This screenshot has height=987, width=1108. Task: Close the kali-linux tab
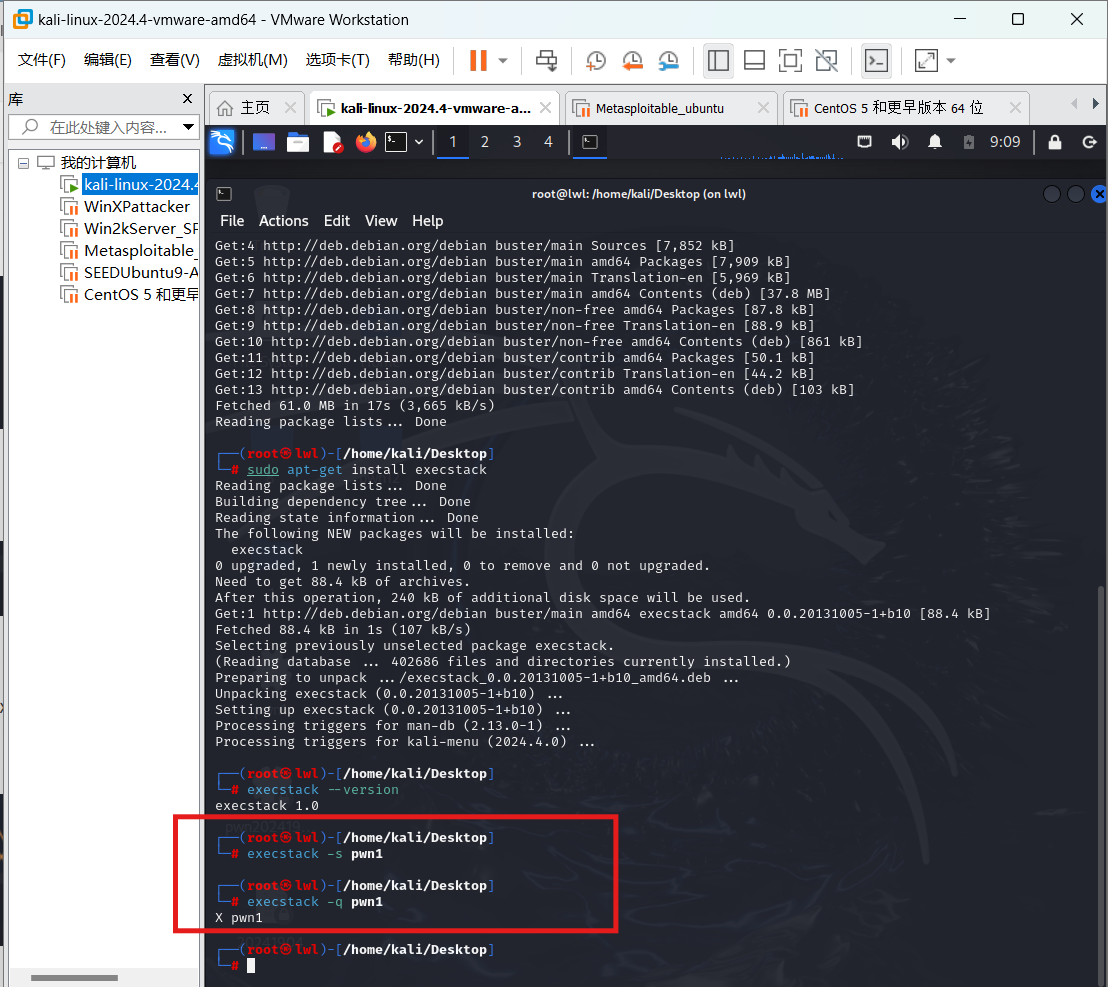546,108
